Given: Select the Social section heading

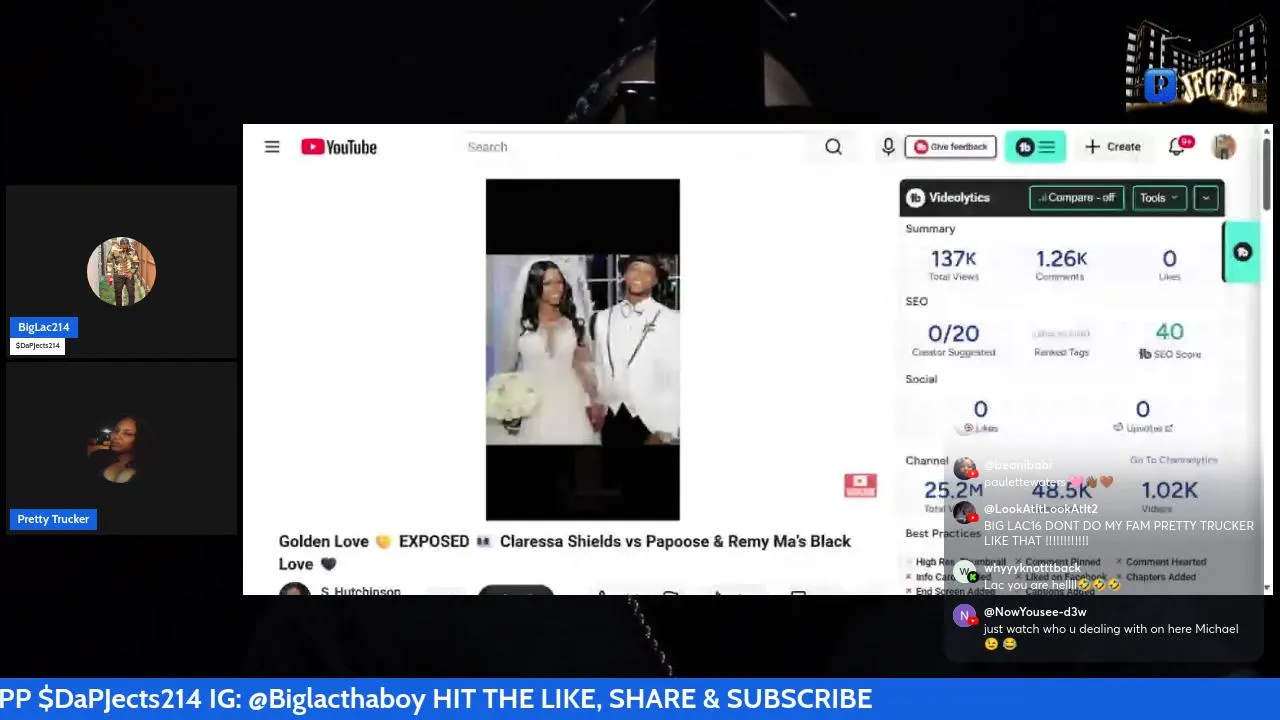Looking at the screenshot, I should tap(921, 379).
